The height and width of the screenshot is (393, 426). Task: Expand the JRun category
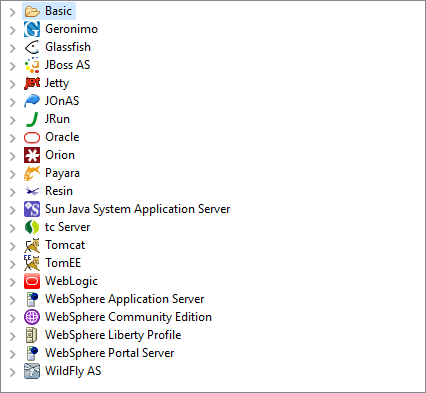click(13, 120)
